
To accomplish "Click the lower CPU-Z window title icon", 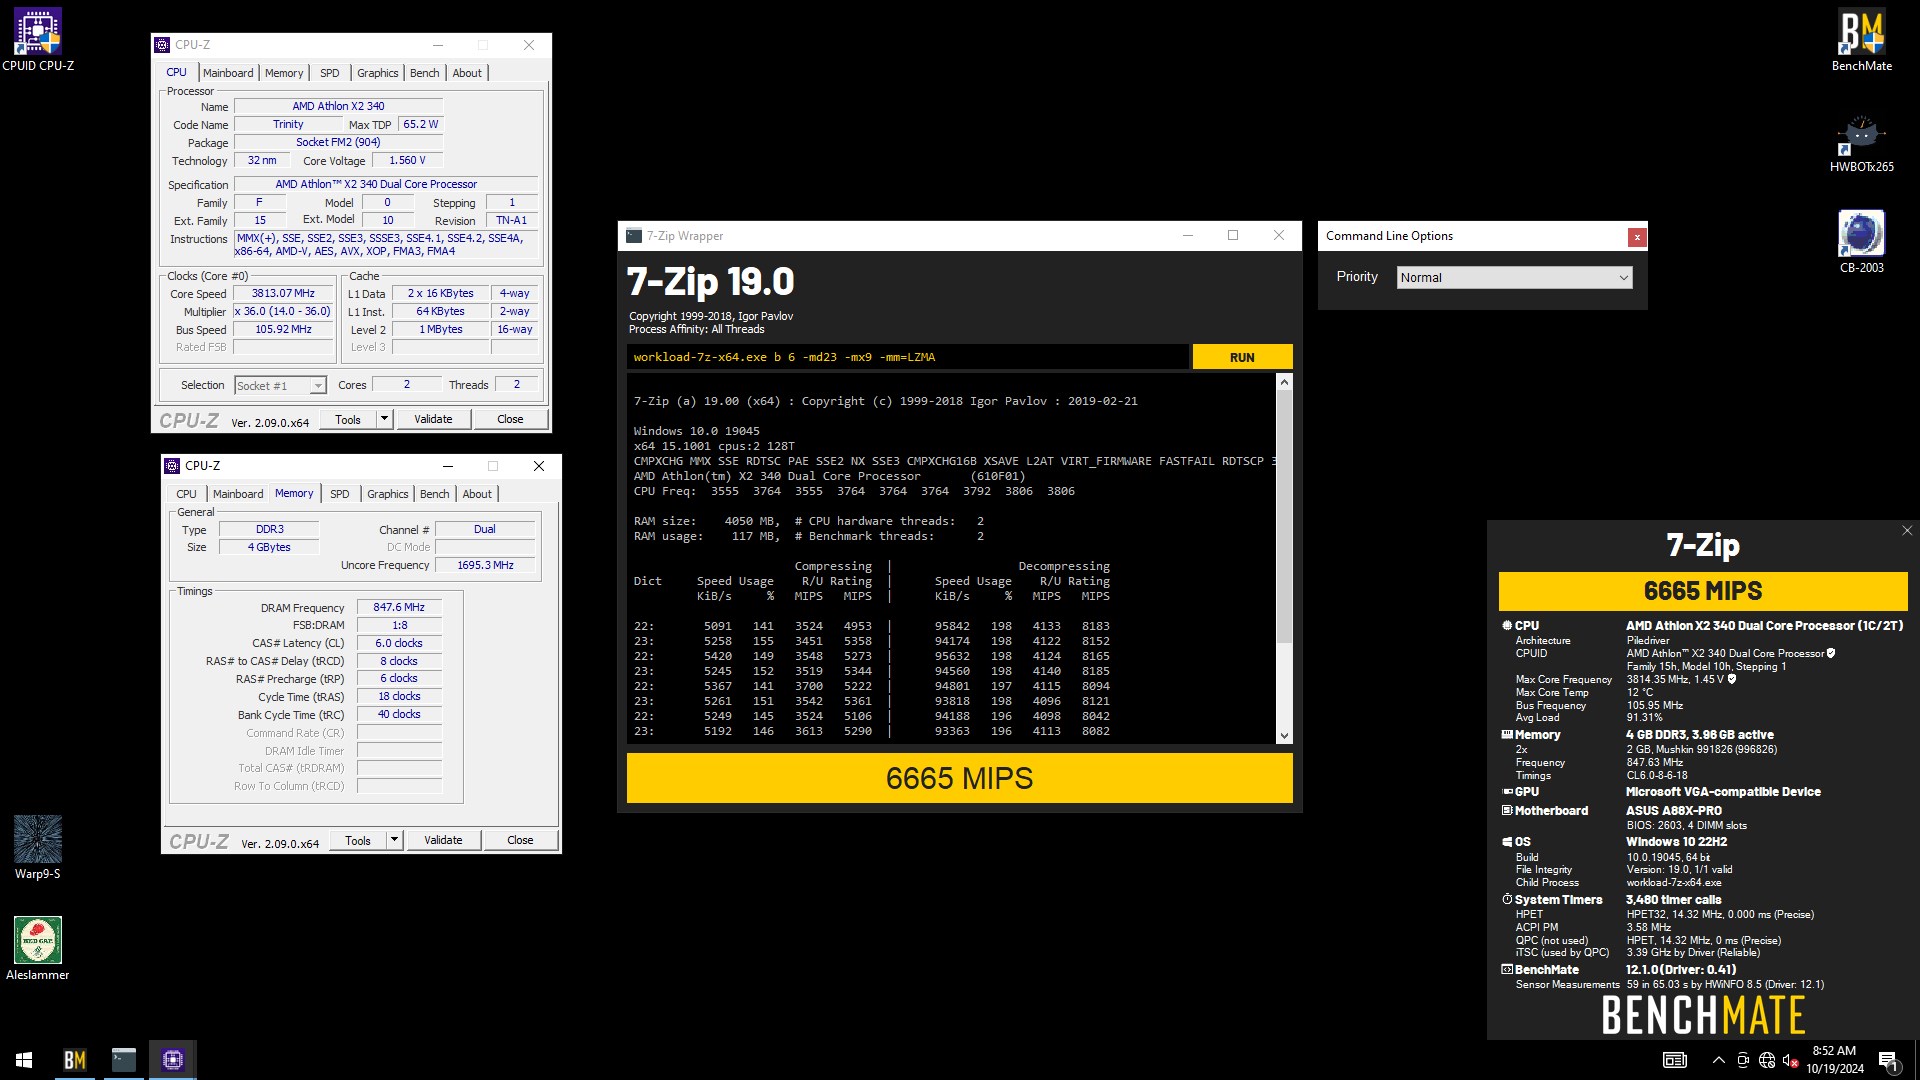I will tap(172, 466).
